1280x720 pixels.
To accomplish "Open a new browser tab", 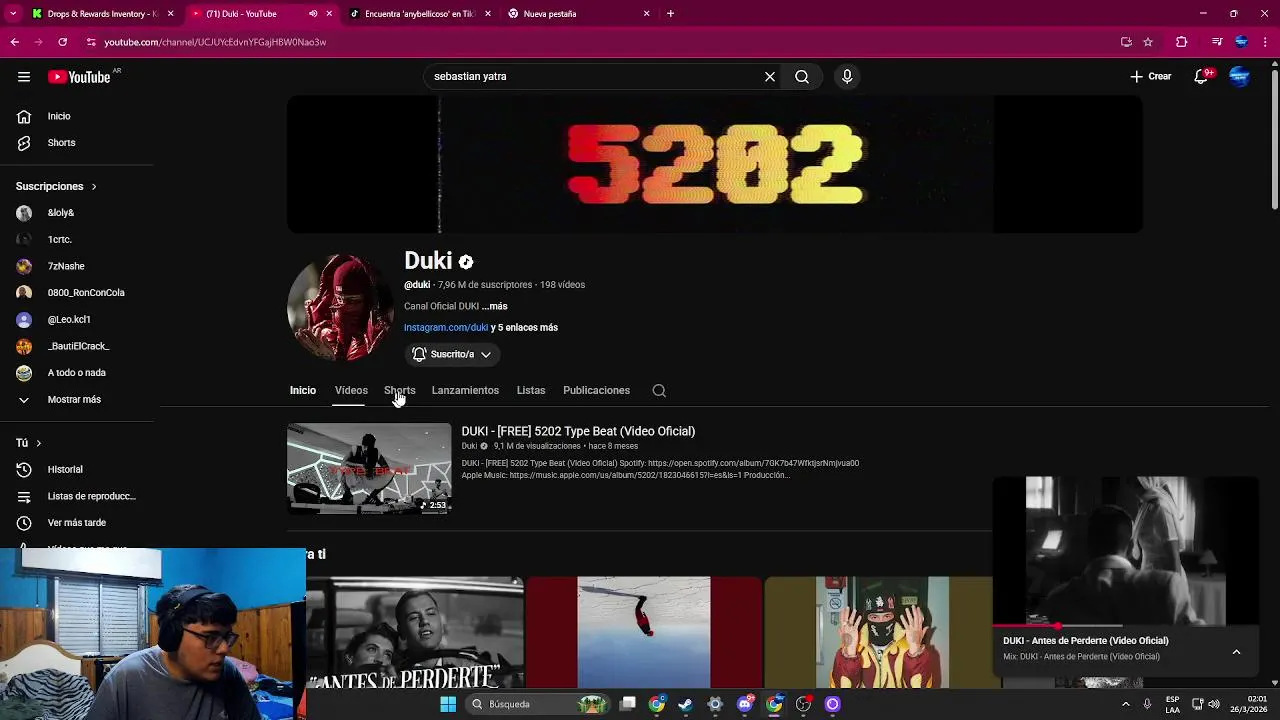I will click(670, 14).
